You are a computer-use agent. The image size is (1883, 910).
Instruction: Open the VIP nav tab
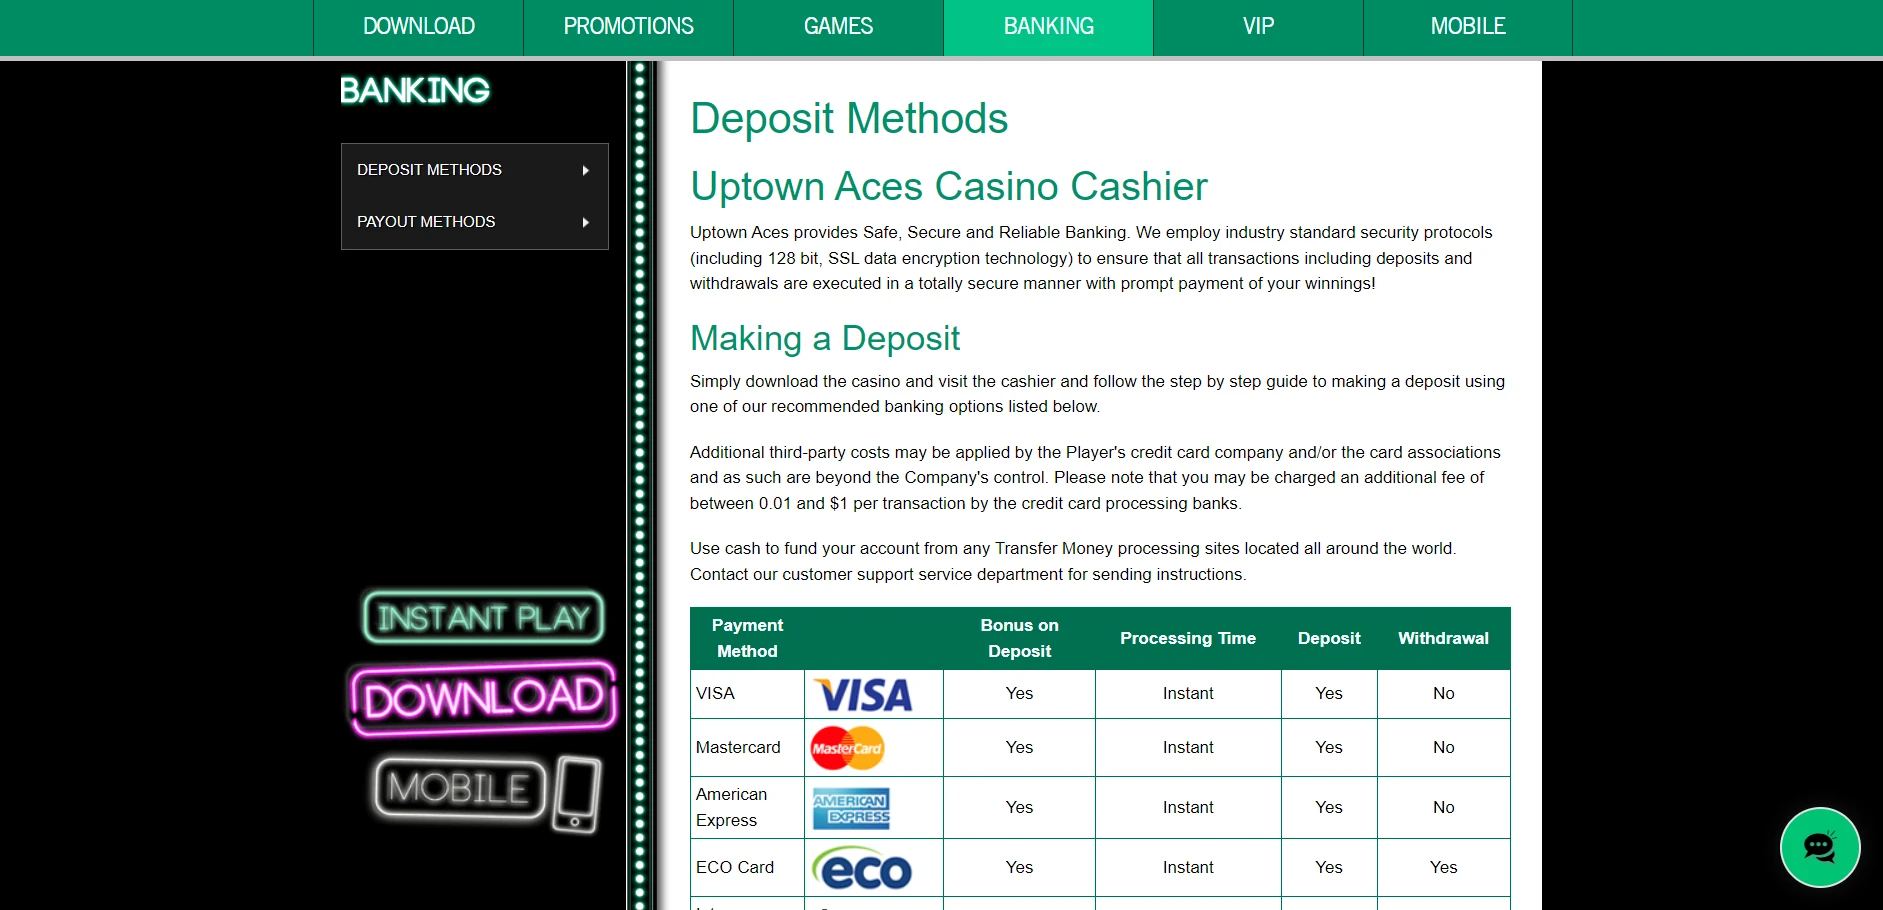click(x=1258, y=27)
